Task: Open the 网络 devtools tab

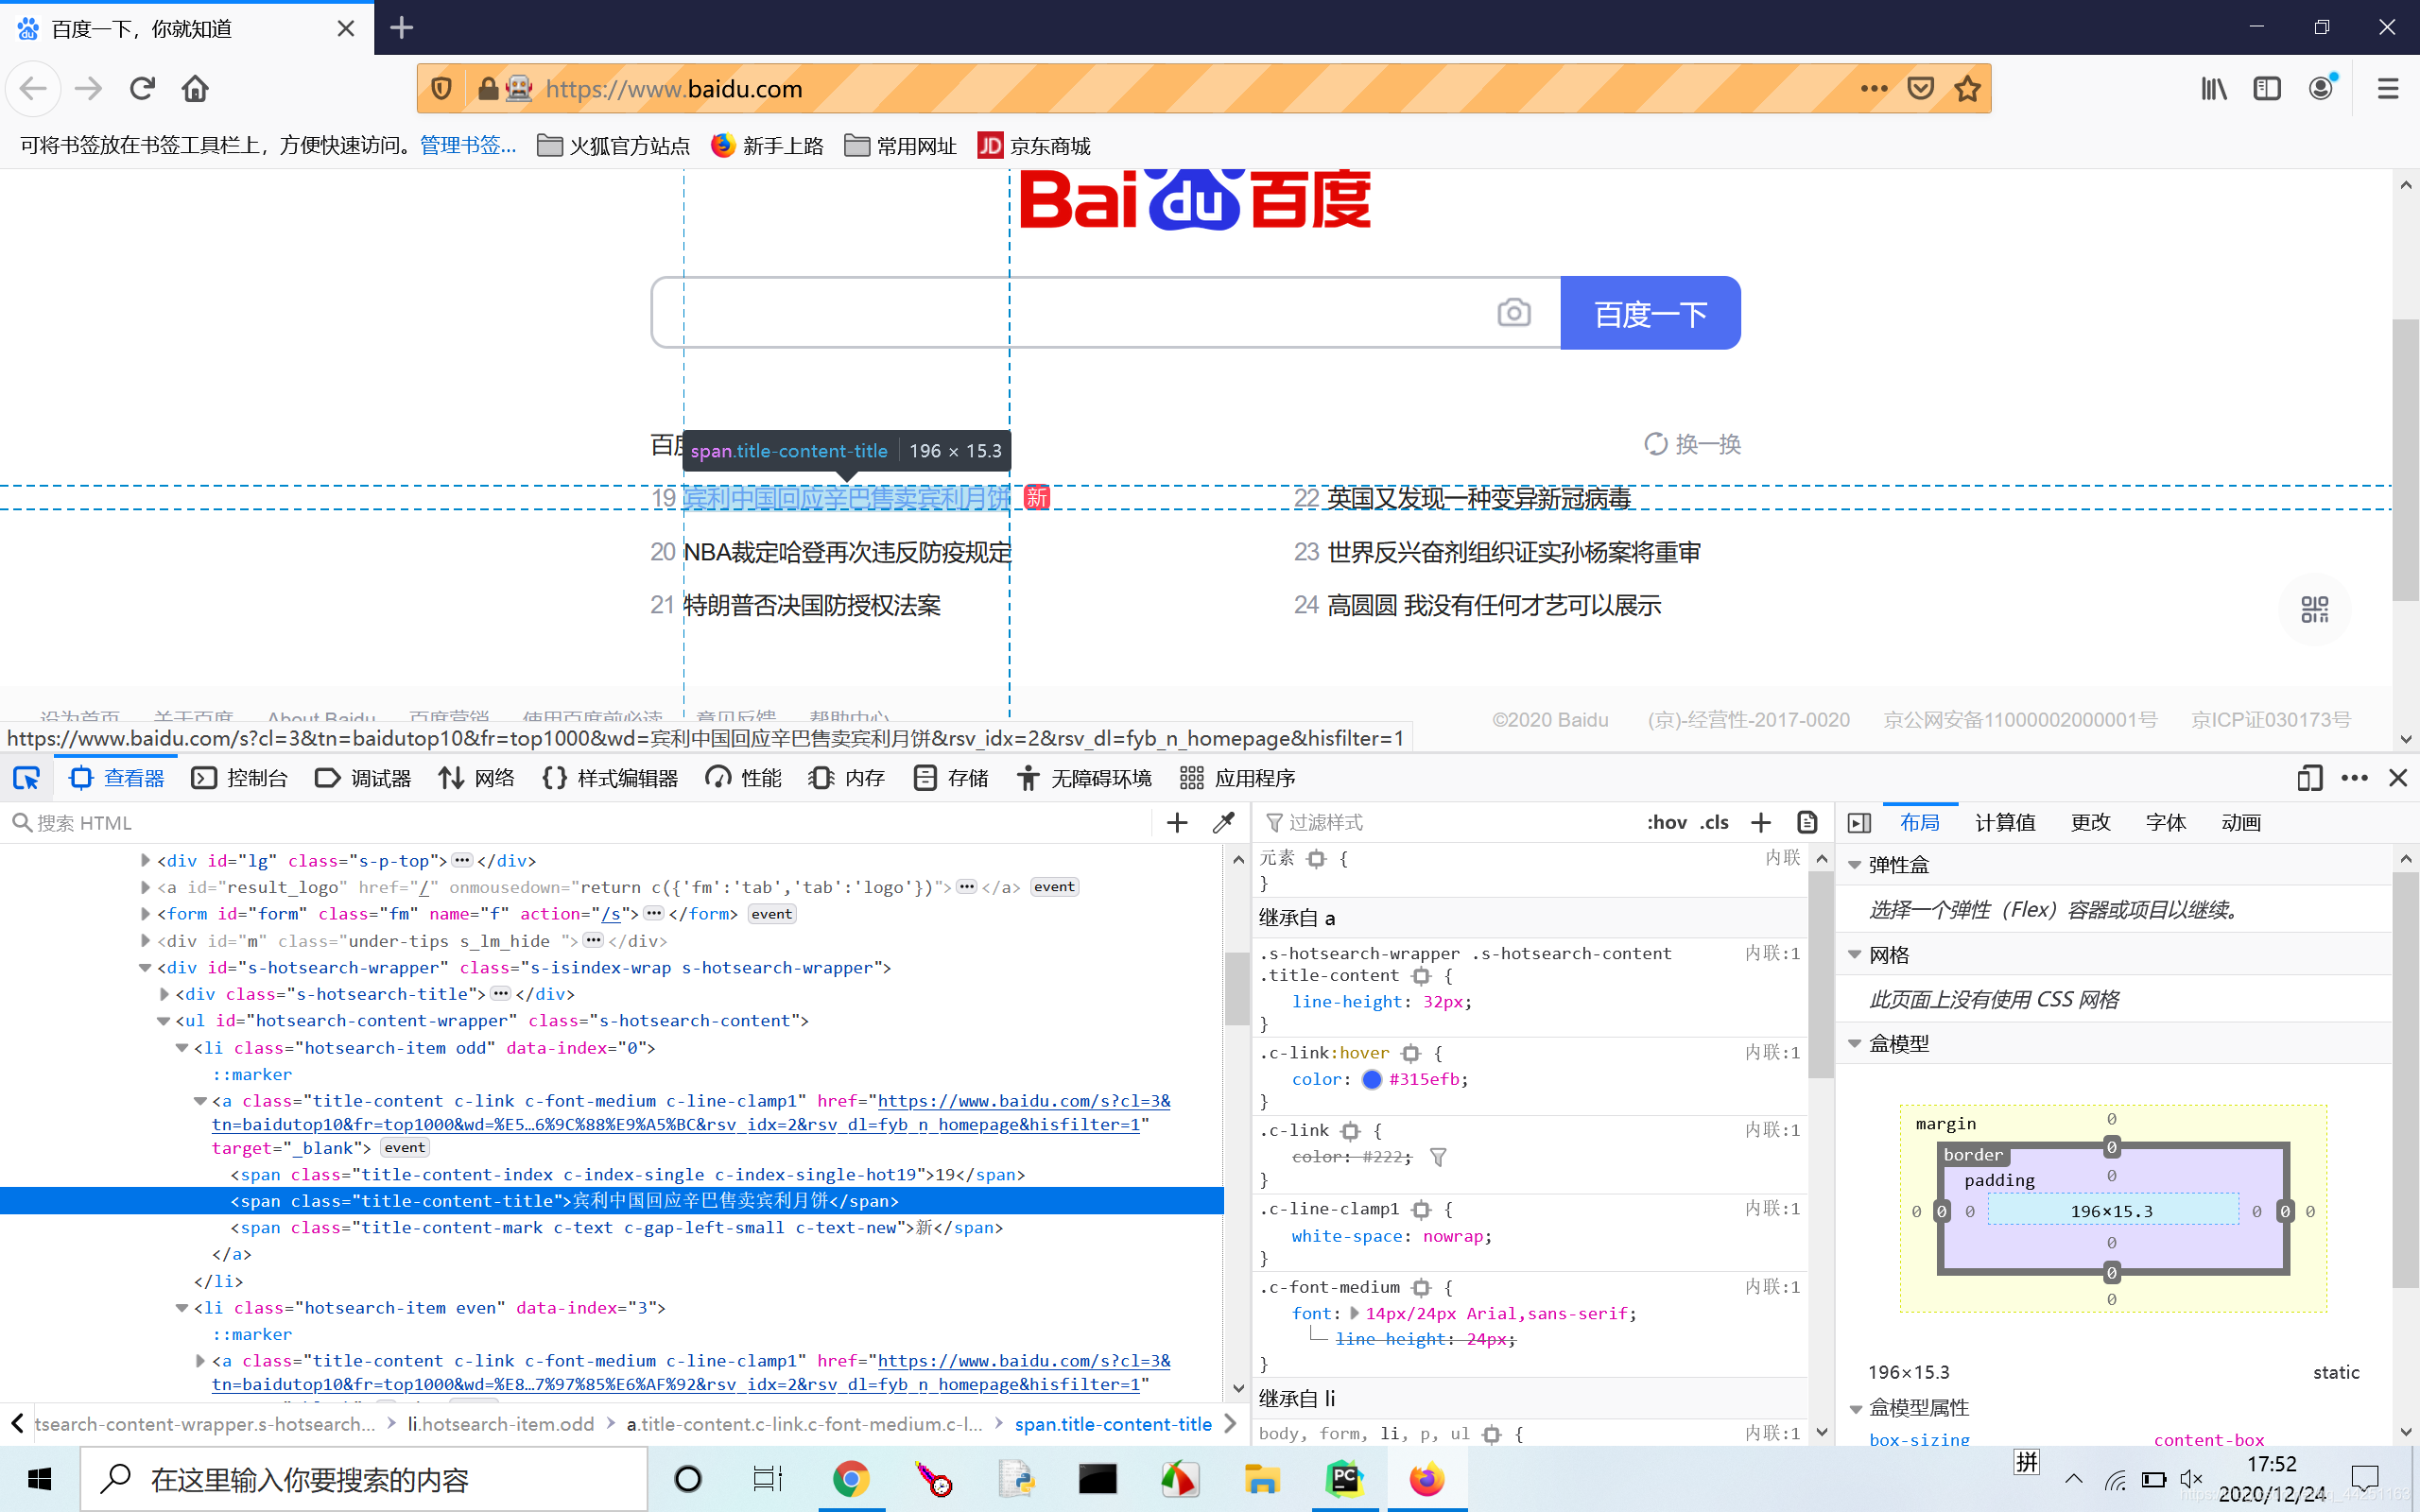Action: click(477, 778)
